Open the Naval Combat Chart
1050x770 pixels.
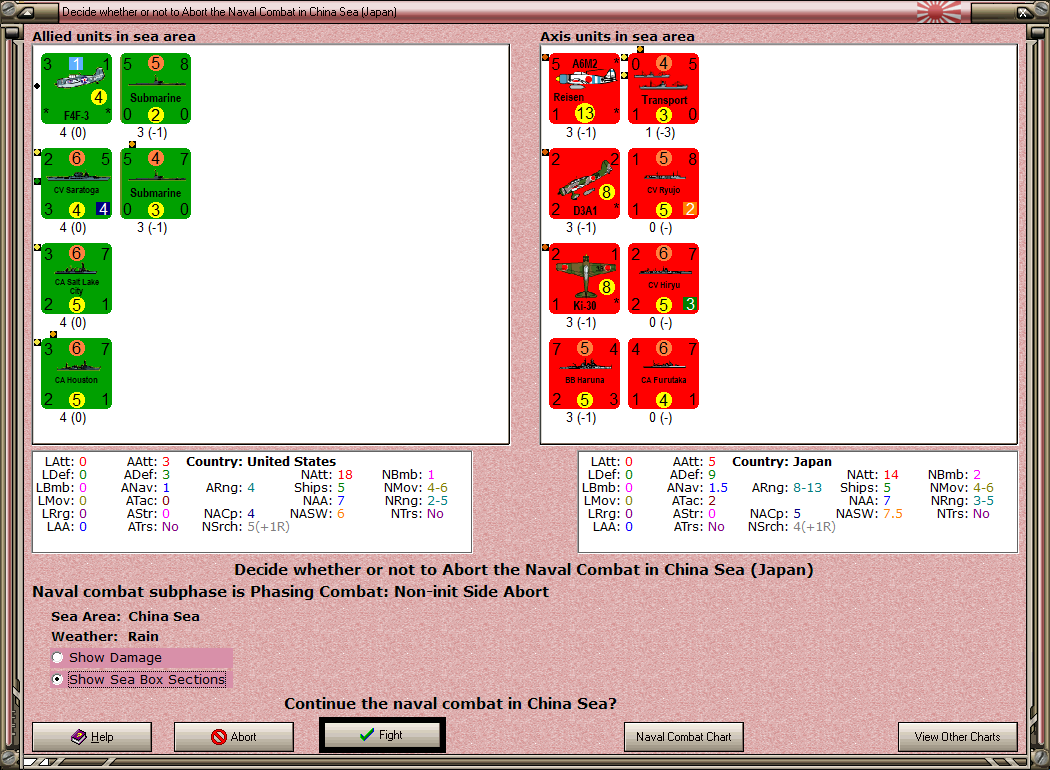pos(684,737)
